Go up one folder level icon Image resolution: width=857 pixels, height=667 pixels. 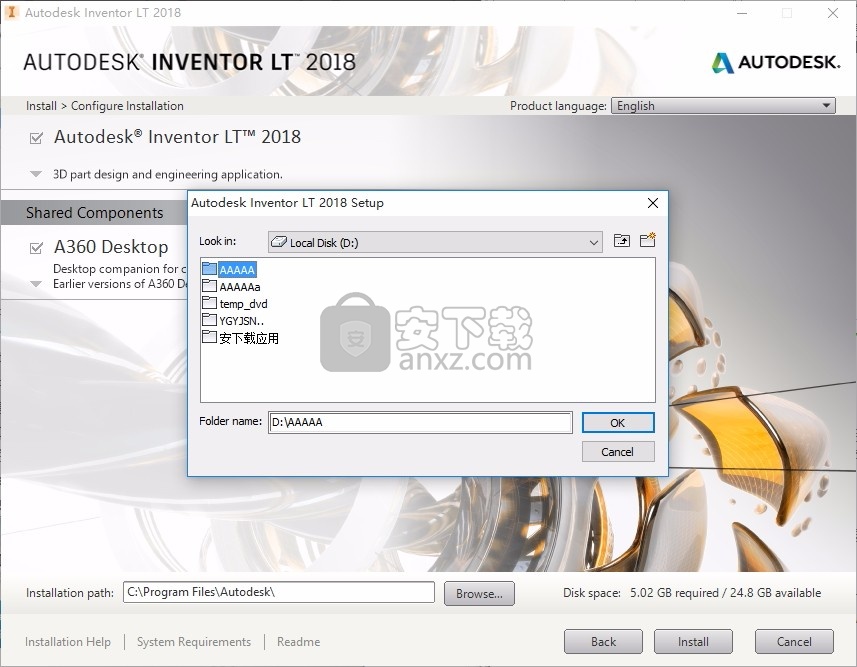[x=621, y=241]
